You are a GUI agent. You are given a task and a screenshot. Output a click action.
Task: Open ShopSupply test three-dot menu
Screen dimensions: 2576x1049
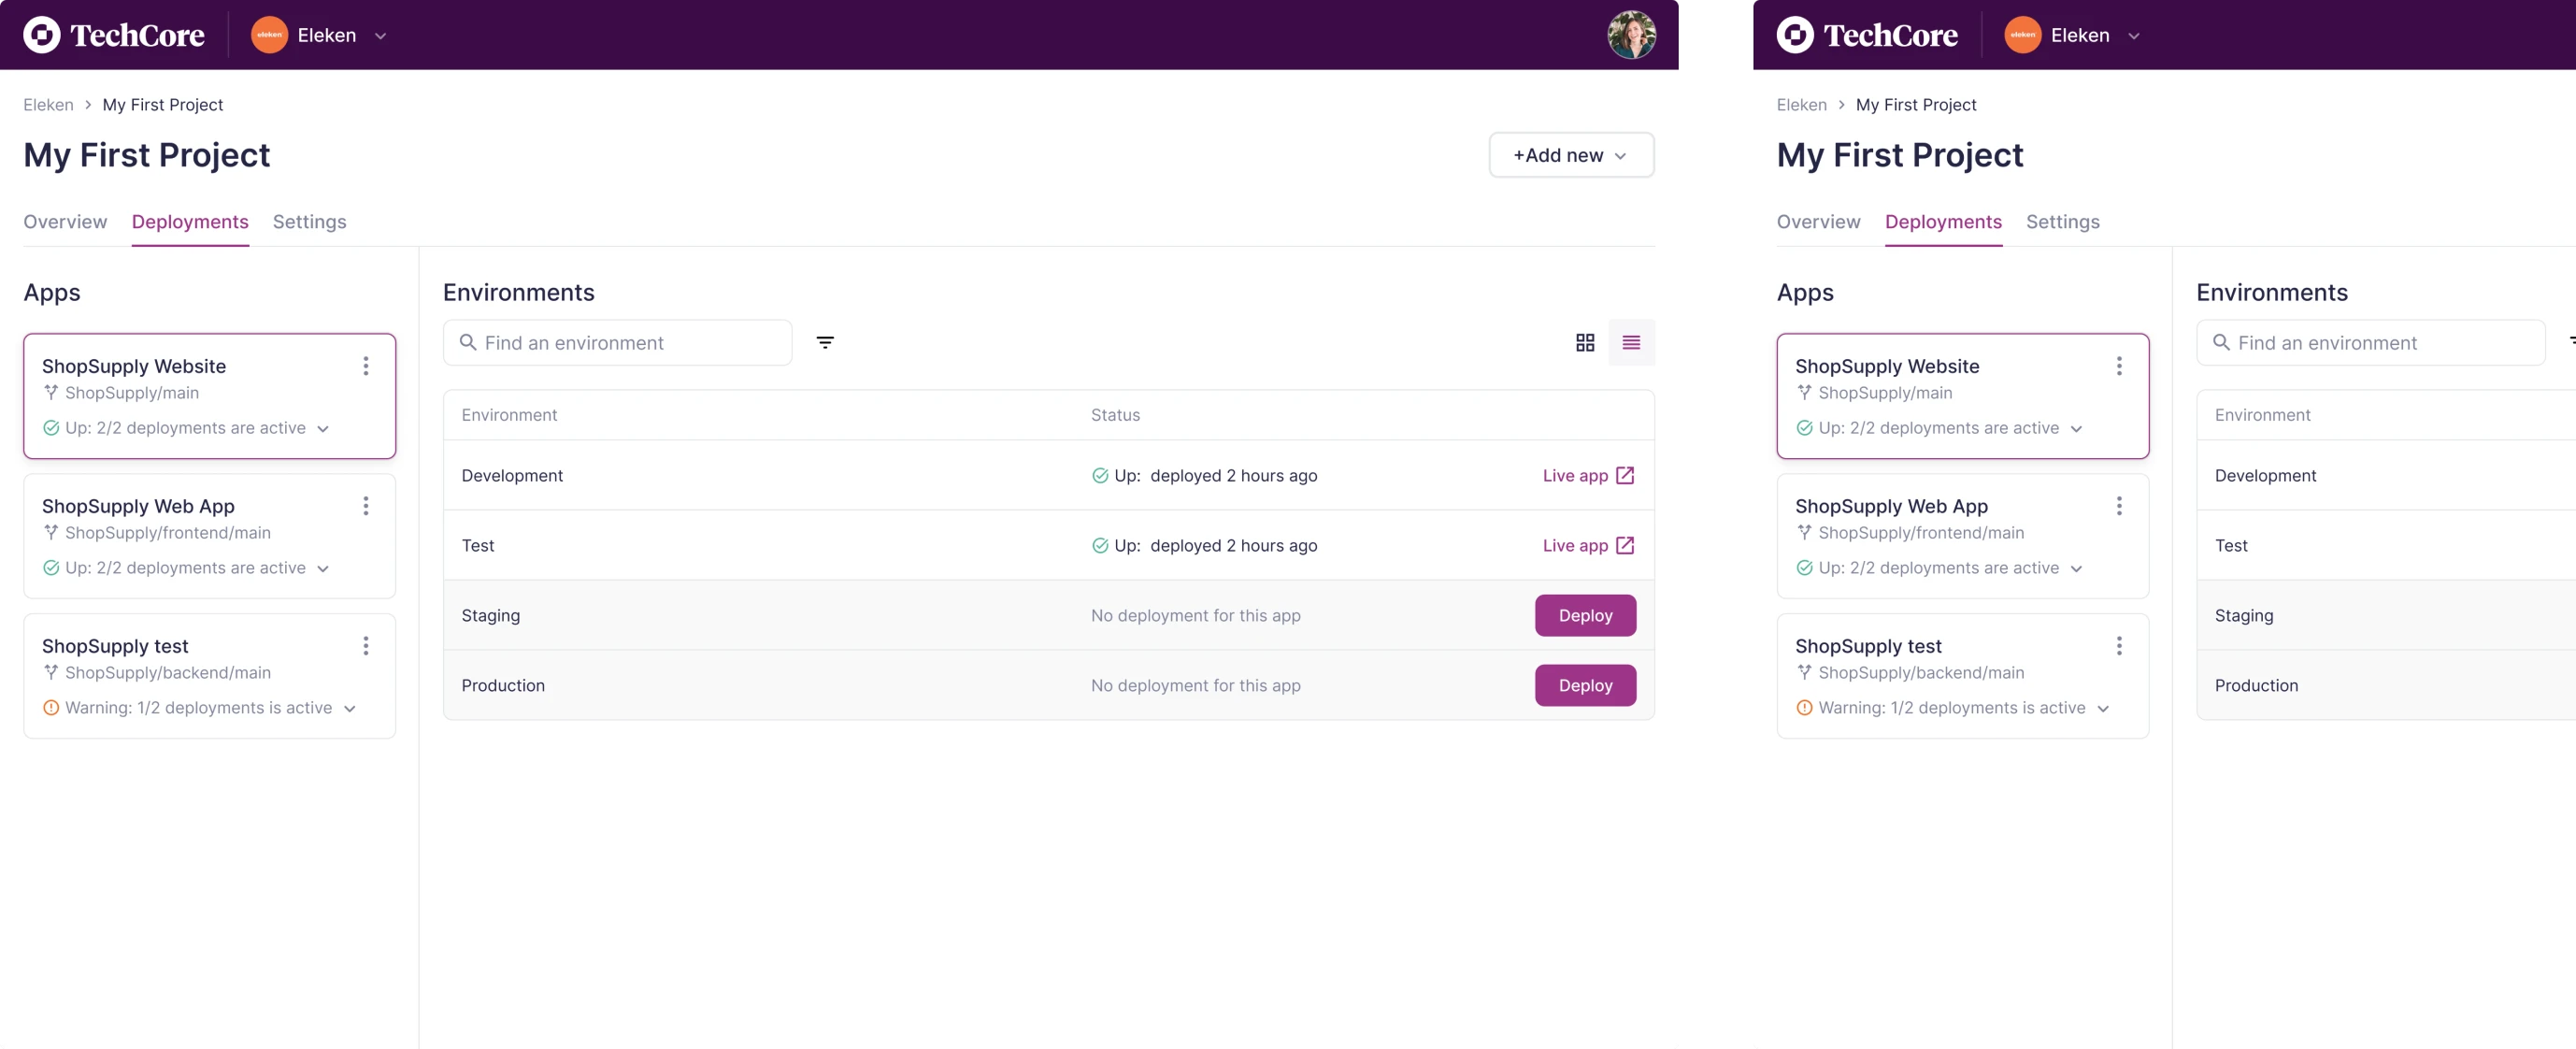coord(366,646)
